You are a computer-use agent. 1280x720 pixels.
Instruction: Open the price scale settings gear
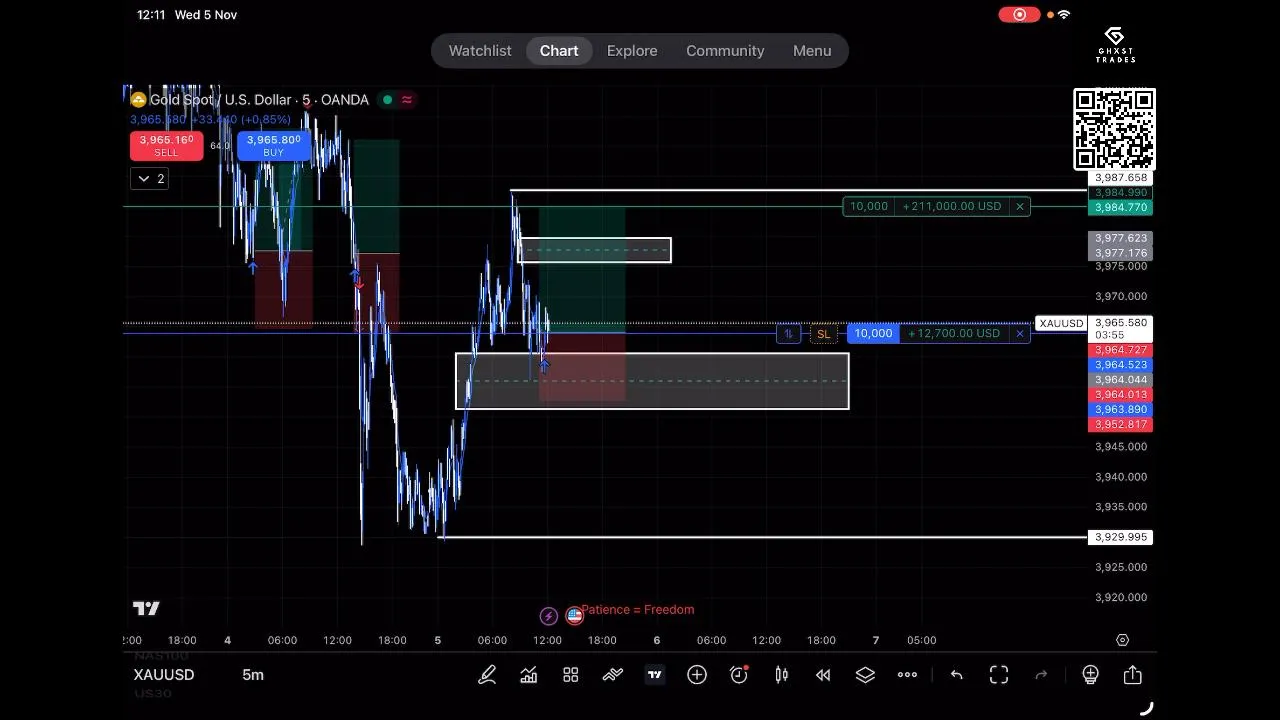[x=1123, y=640]
